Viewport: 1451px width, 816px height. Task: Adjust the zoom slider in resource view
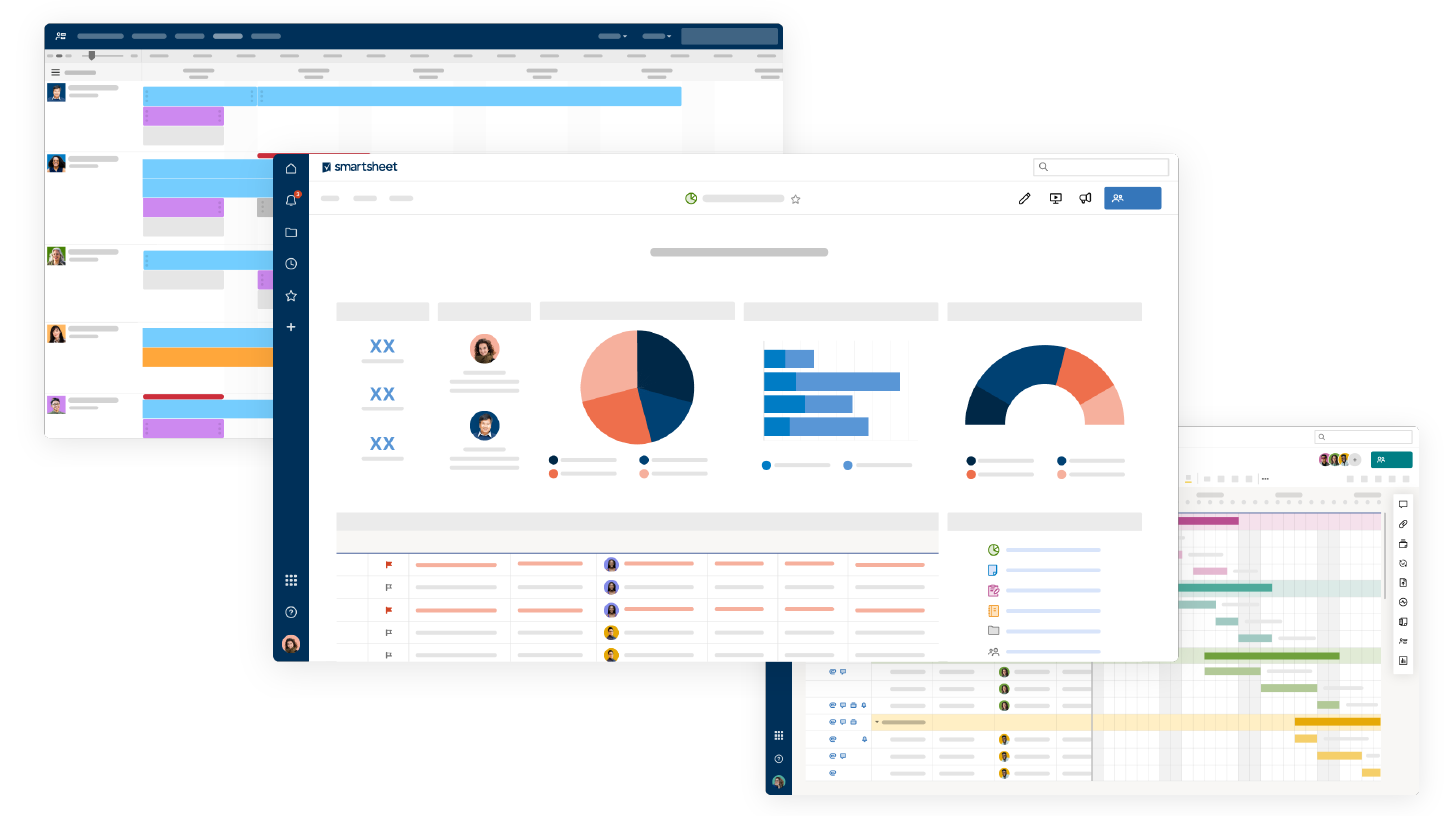point(91,56)
